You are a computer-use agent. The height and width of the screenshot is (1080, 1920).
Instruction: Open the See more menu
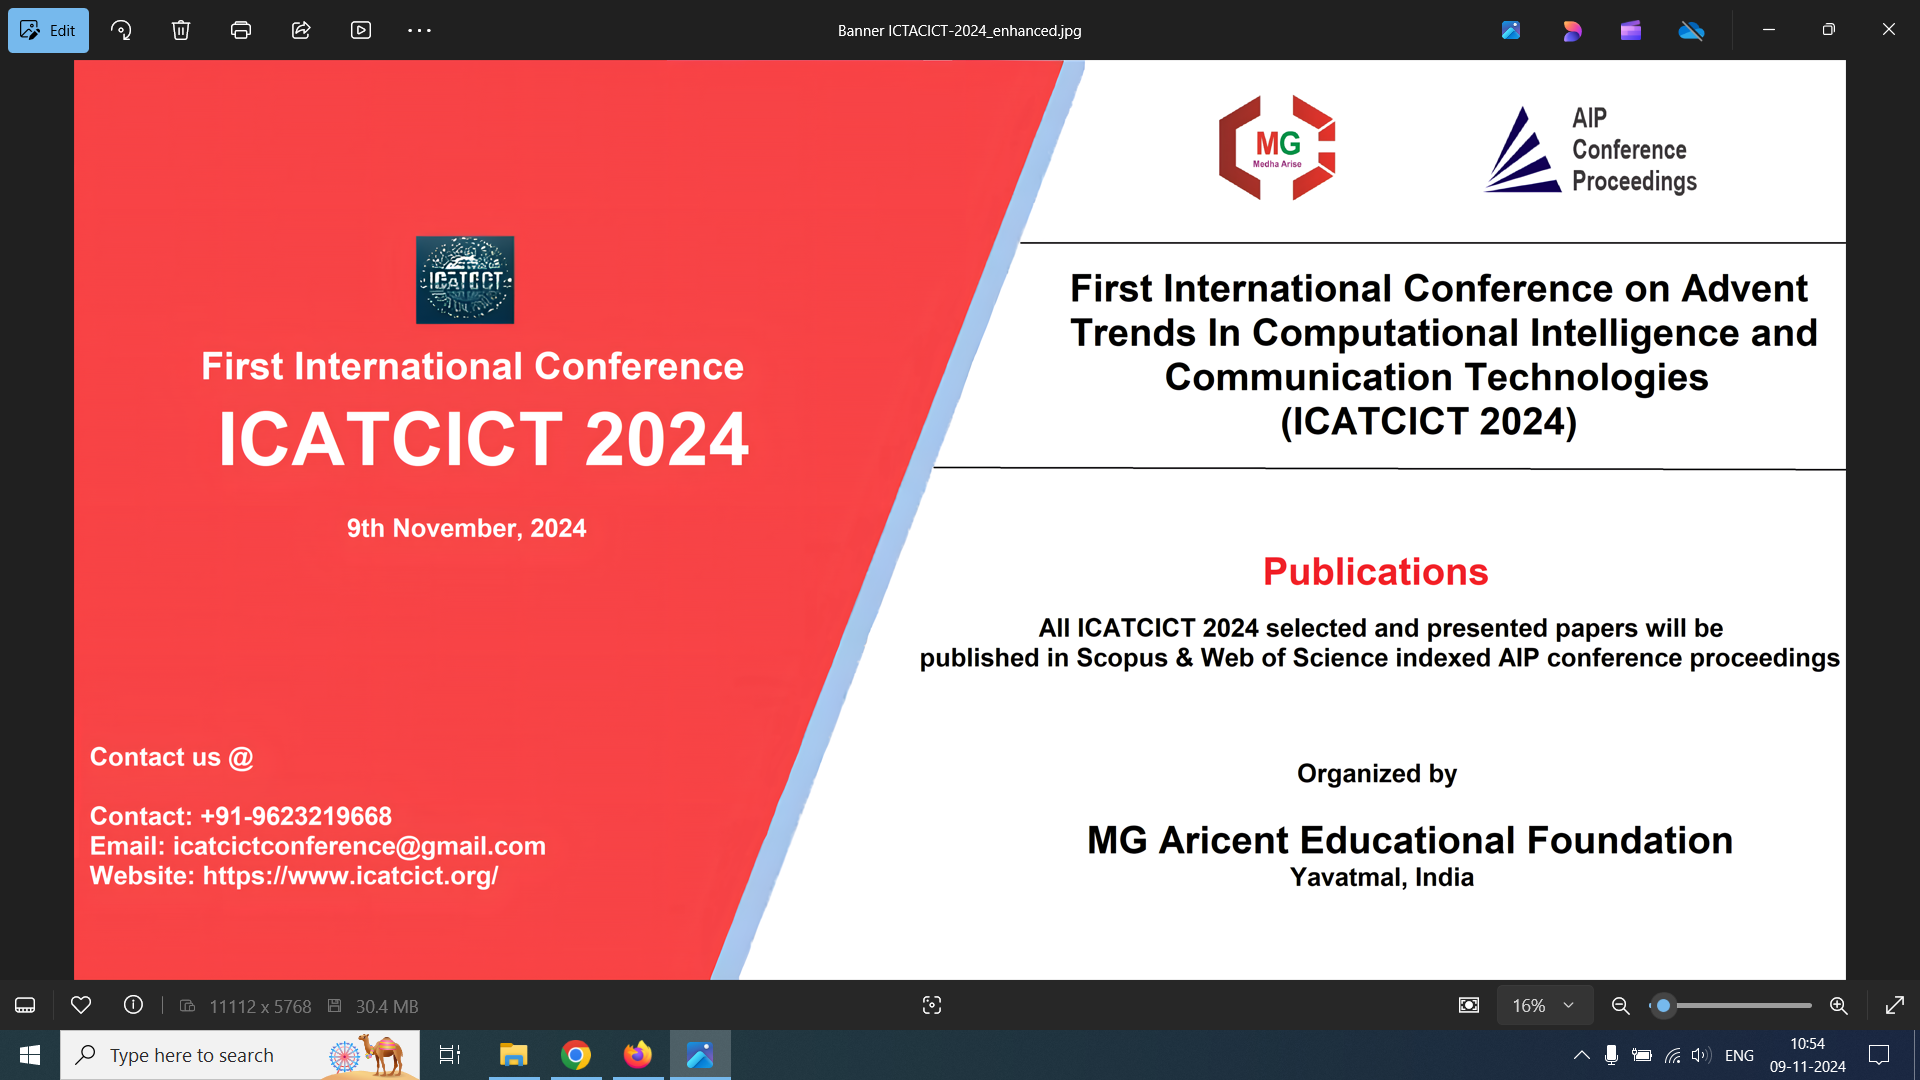point(418,30)
